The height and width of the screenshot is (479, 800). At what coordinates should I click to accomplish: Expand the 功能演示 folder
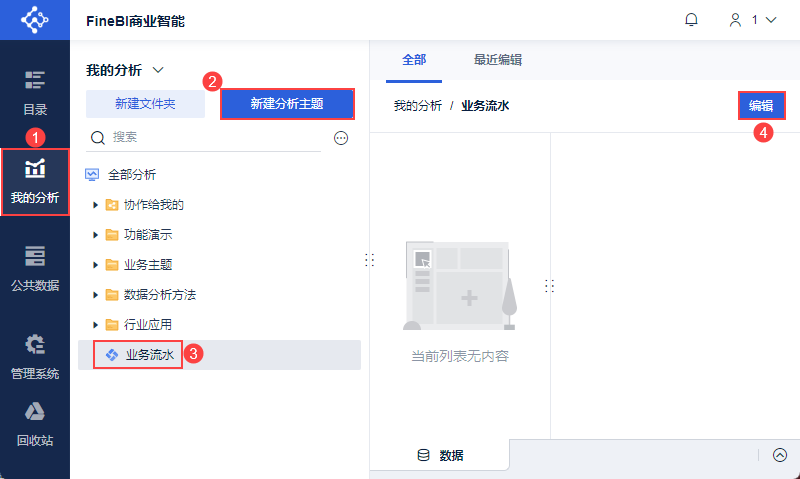[x=96, y=235]
